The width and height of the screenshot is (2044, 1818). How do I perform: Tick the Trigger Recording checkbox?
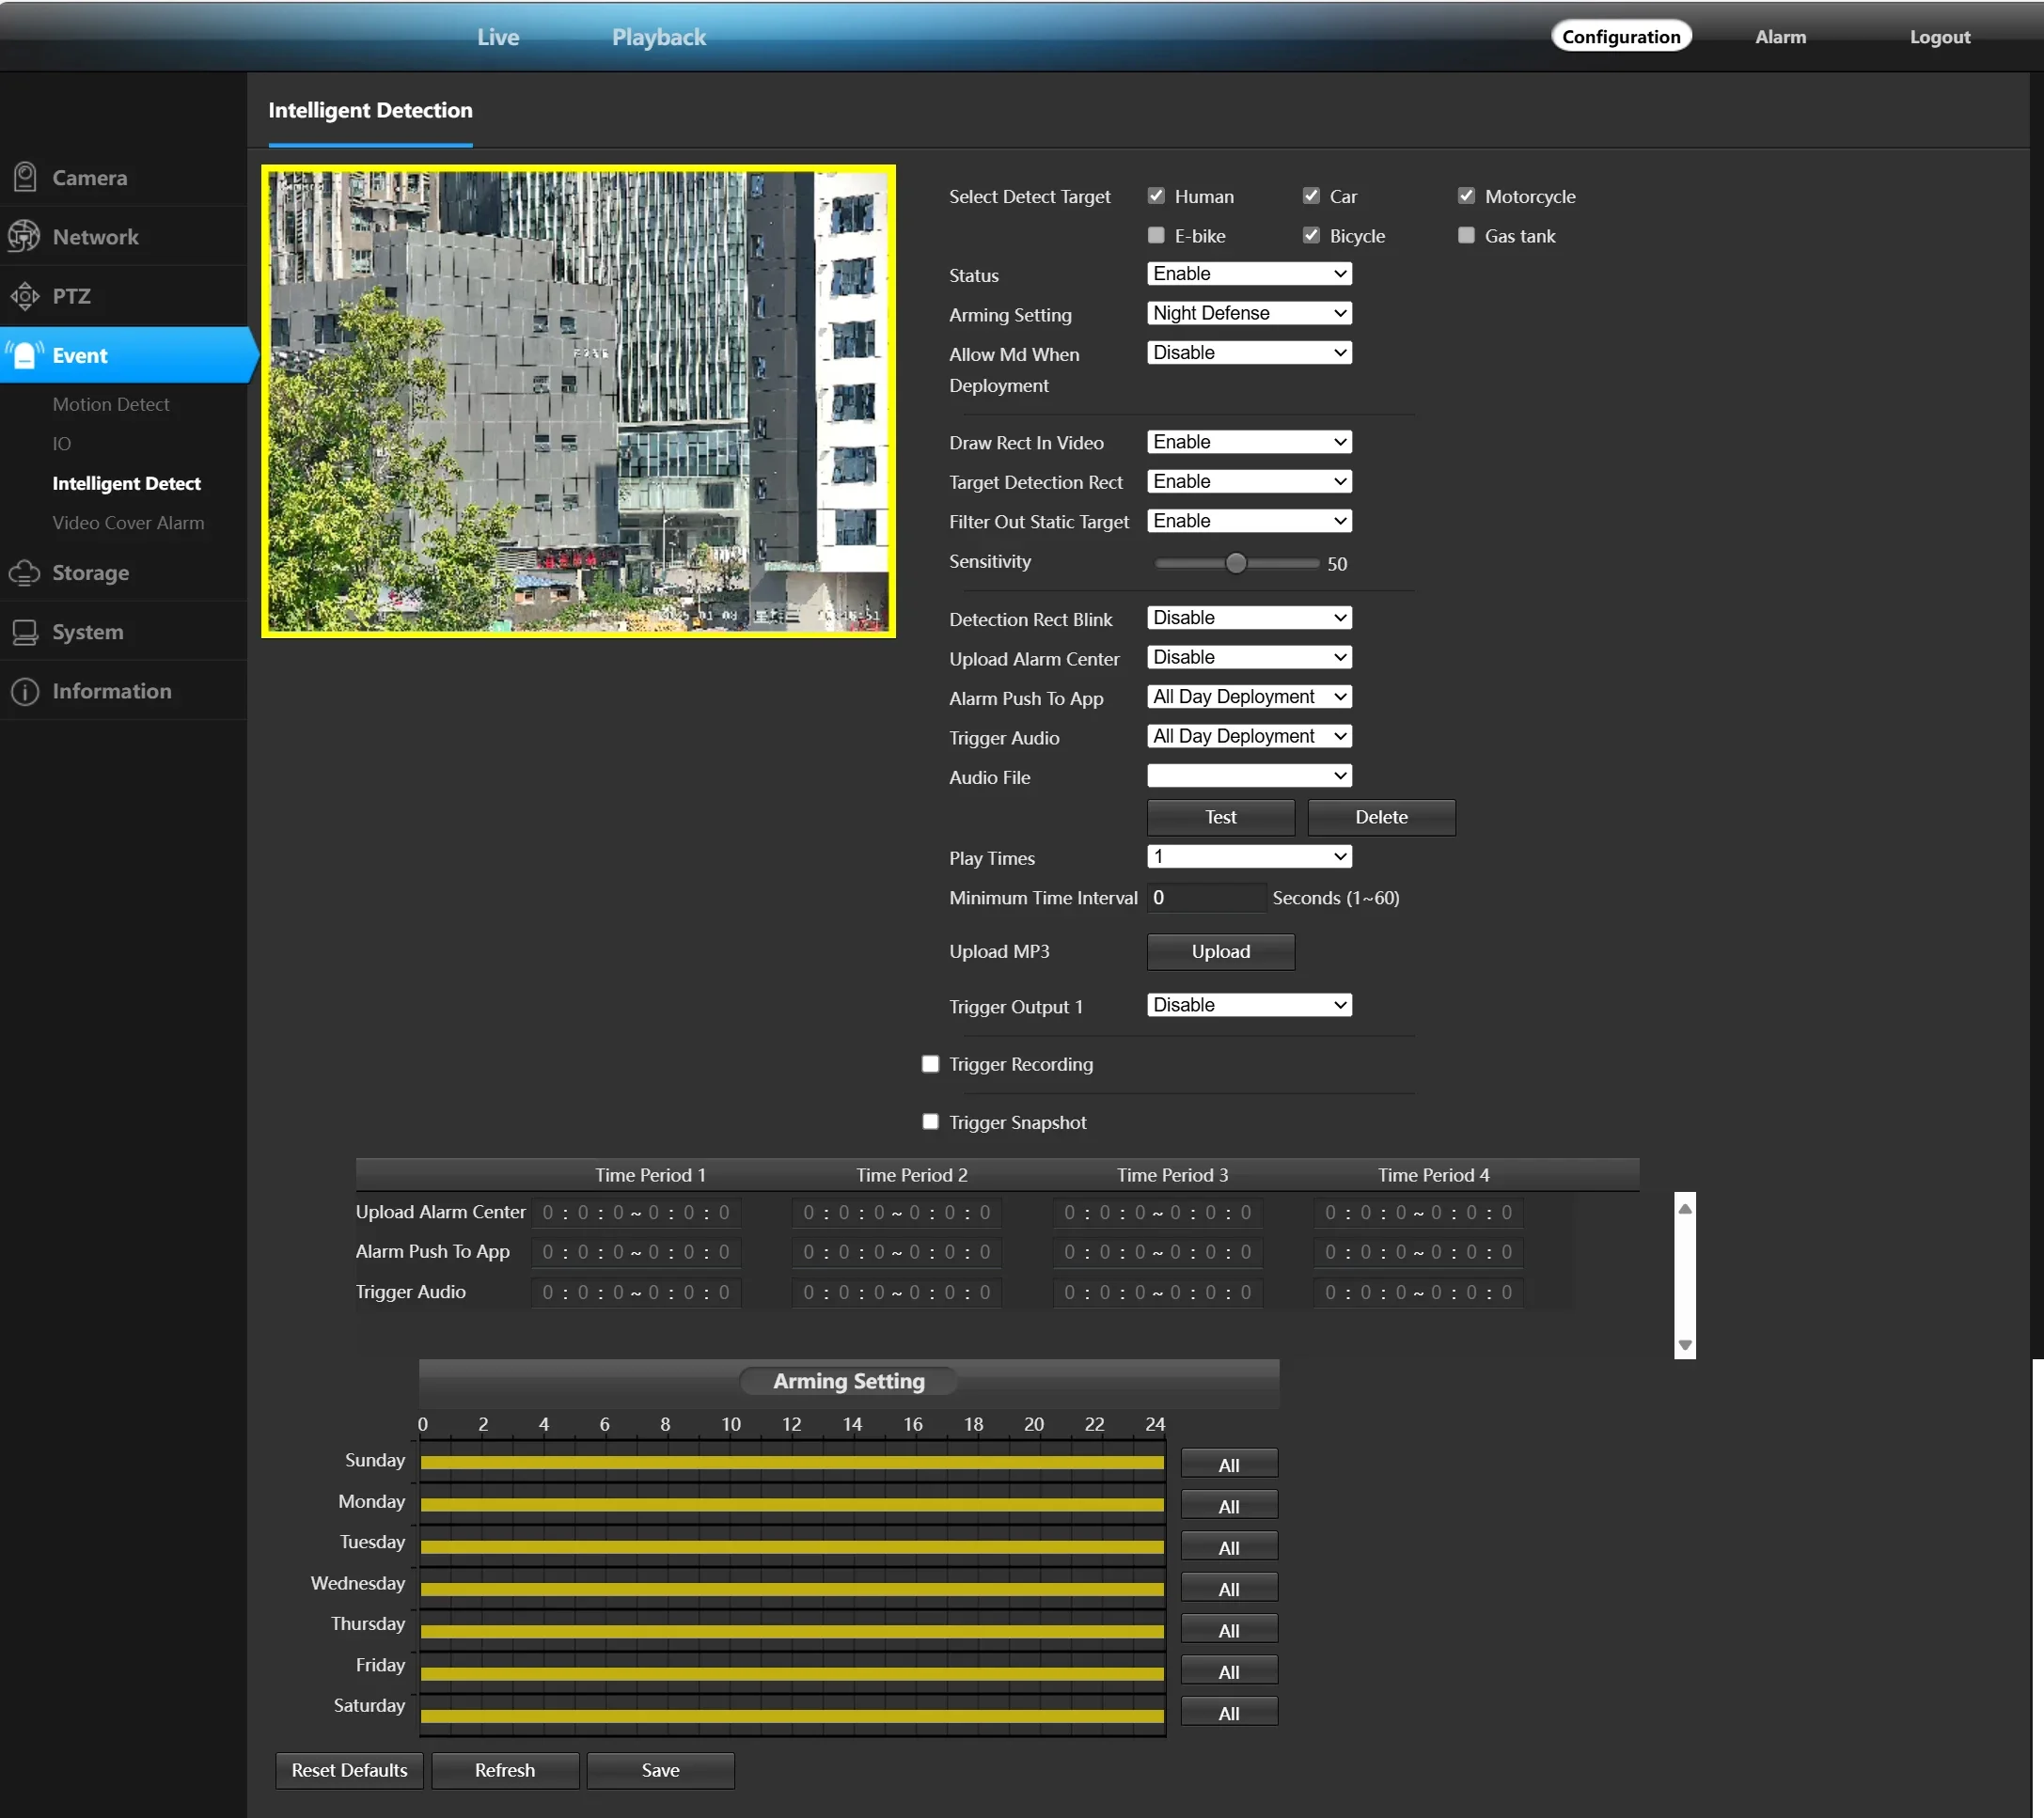pos(930,1064)
